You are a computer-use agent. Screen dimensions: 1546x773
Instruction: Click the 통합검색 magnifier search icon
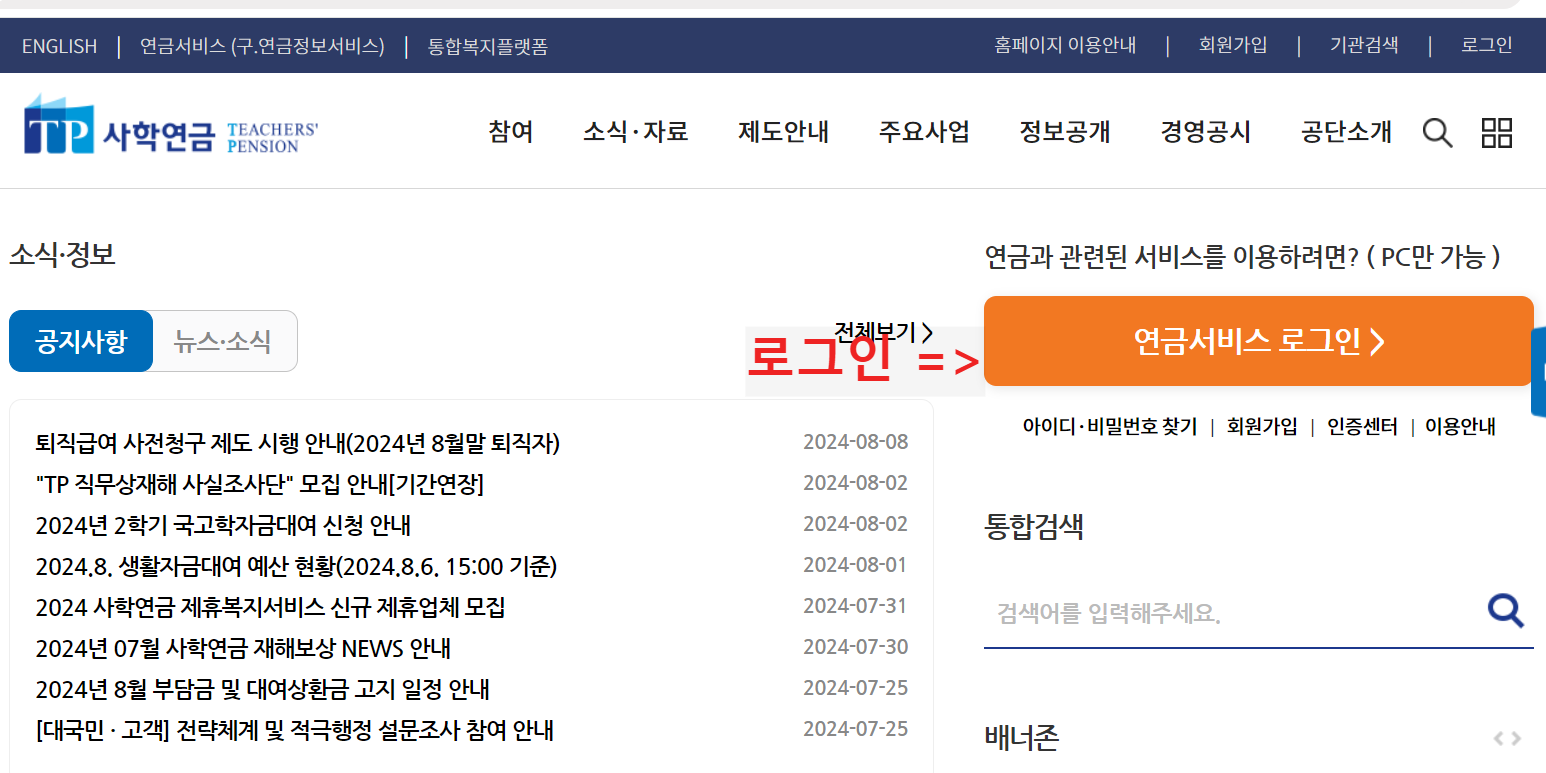click(x=1505, y=610)
